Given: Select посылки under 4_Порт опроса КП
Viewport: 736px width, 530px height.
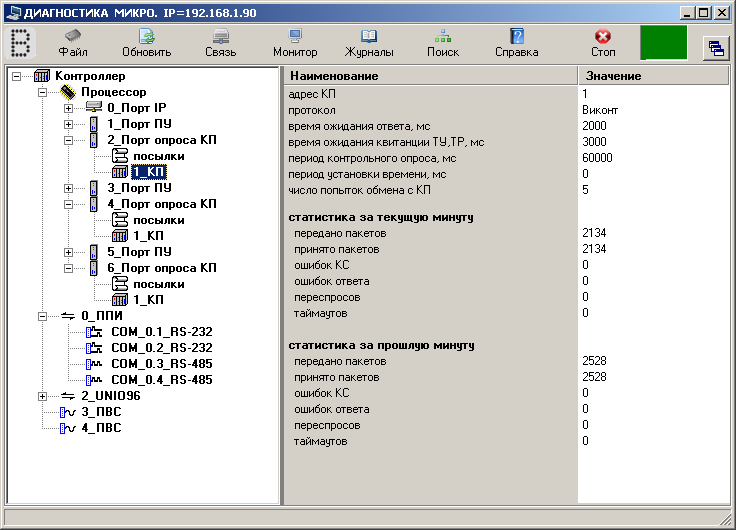Looking at the screenshot, I should (x=158, y=220).
